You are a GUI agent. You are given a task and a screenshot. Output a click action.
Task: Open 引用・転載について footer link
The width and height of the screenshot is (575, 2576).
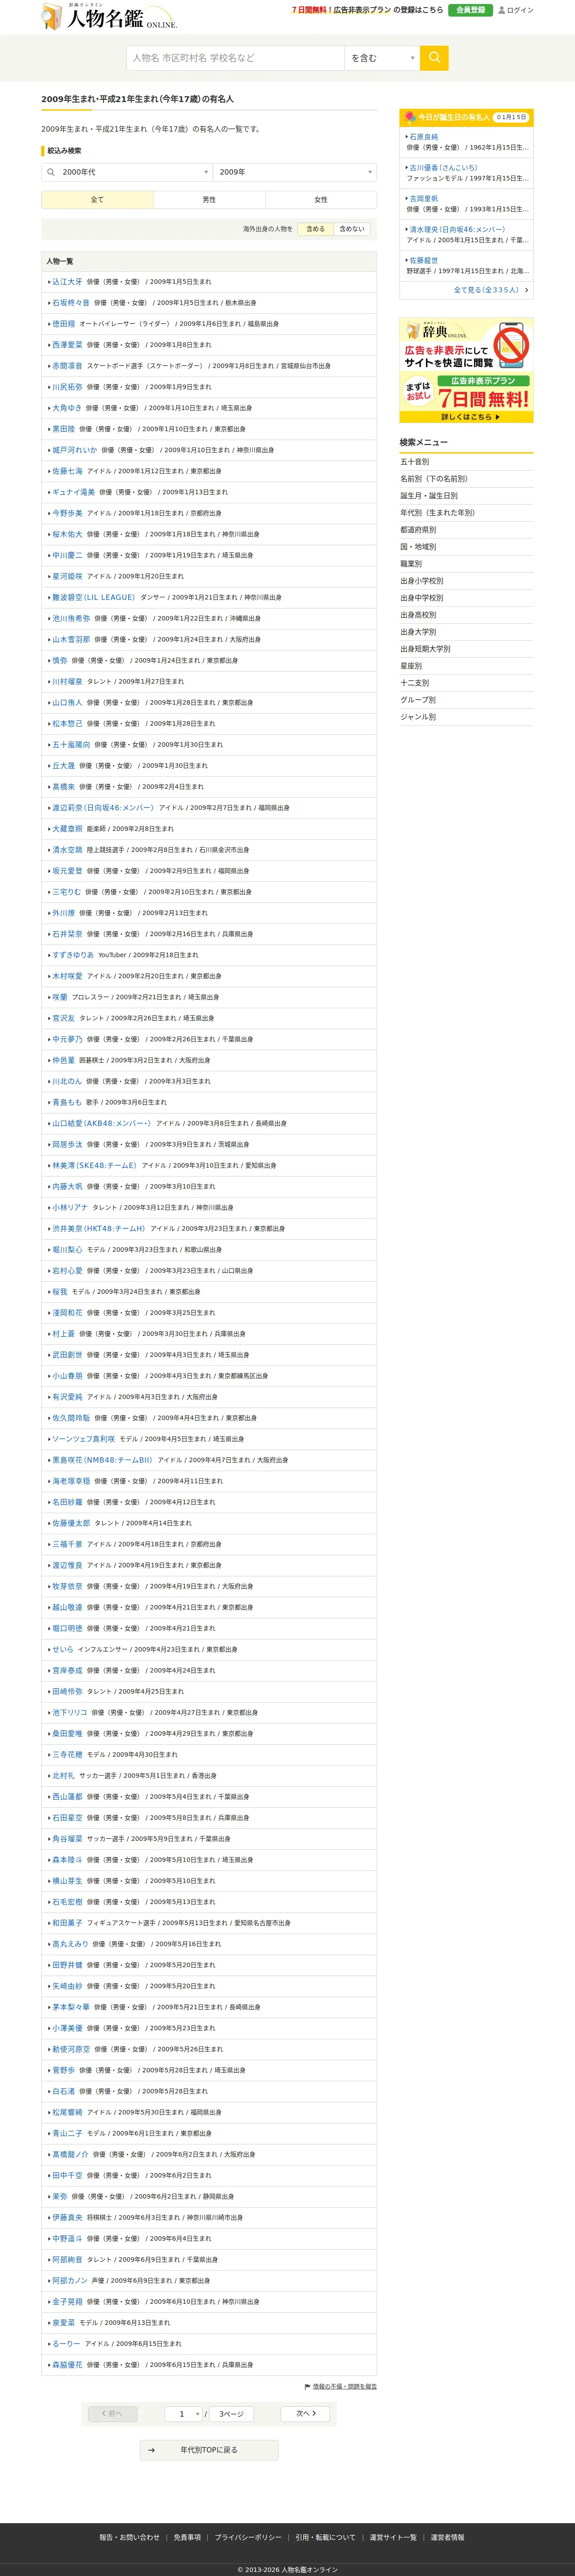tap(325, 2537)
